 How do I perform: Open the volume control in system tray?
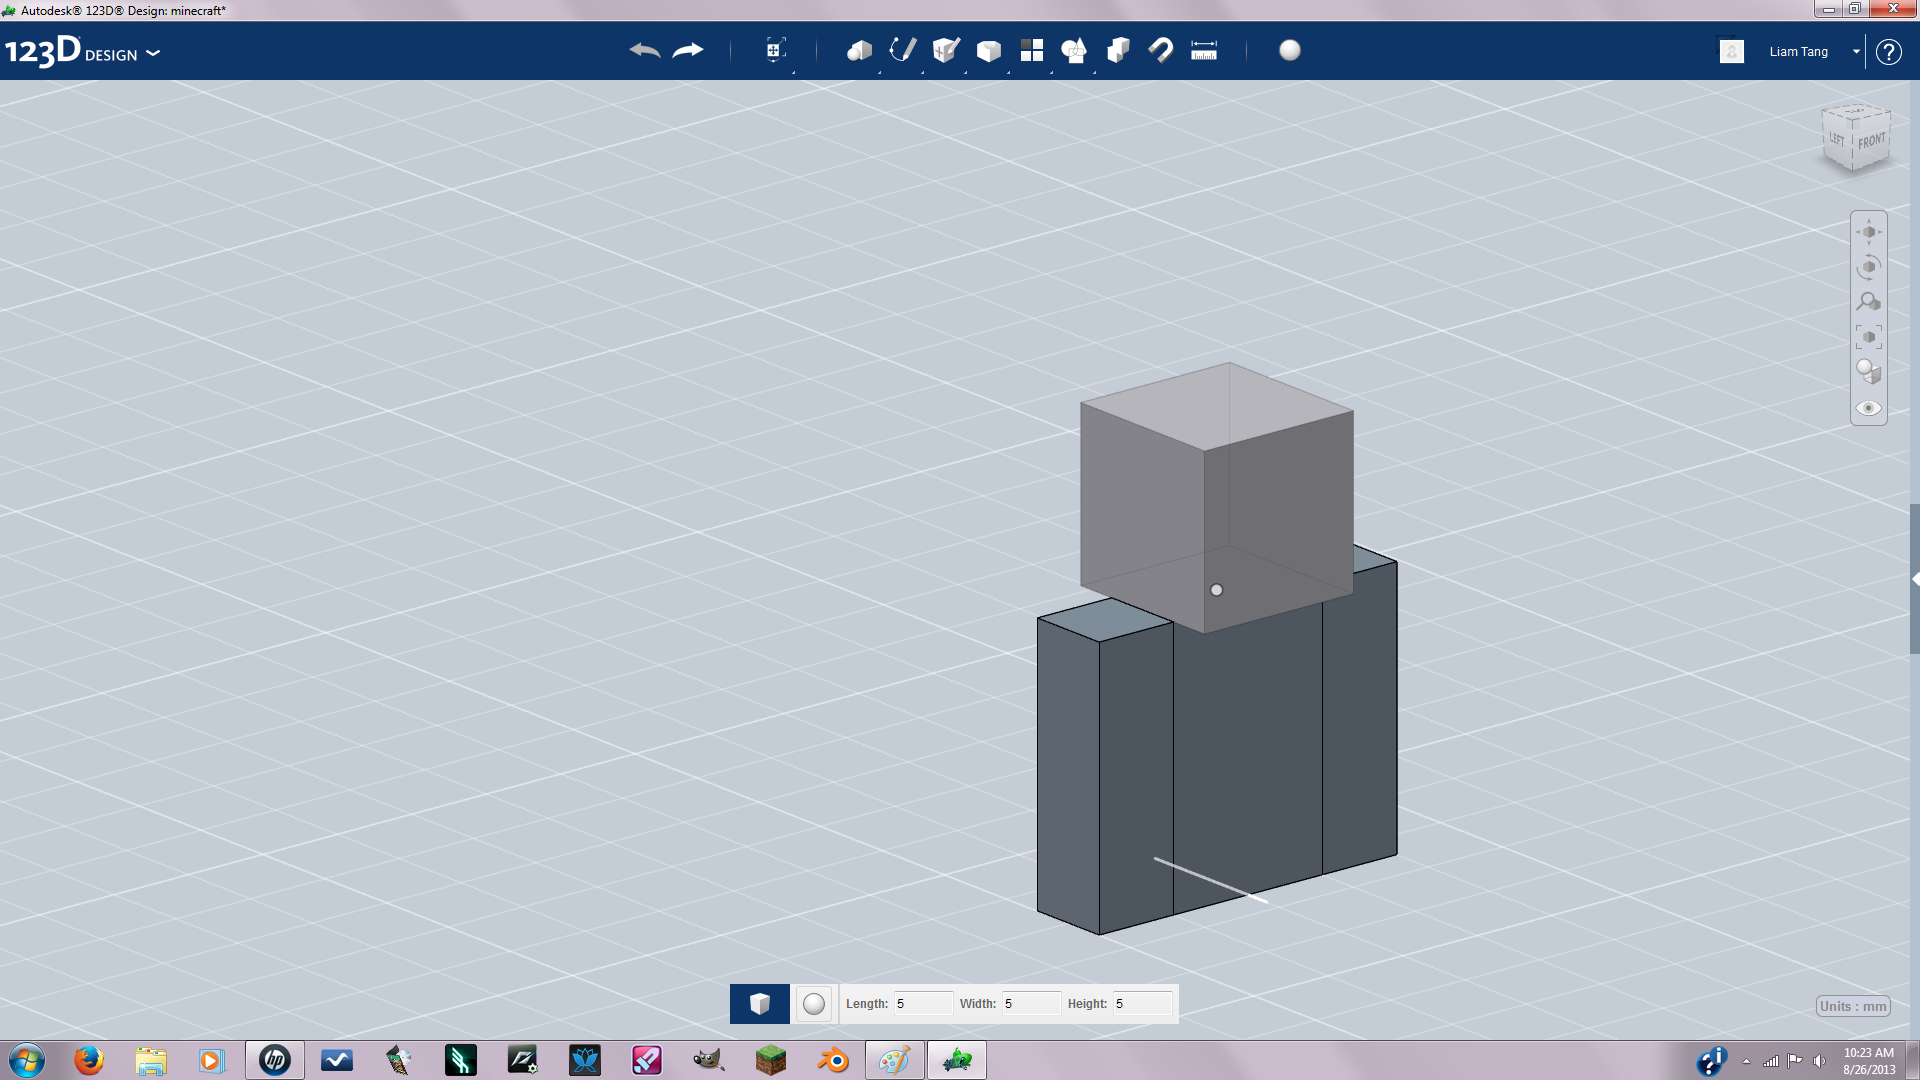click(1820, 1061)
